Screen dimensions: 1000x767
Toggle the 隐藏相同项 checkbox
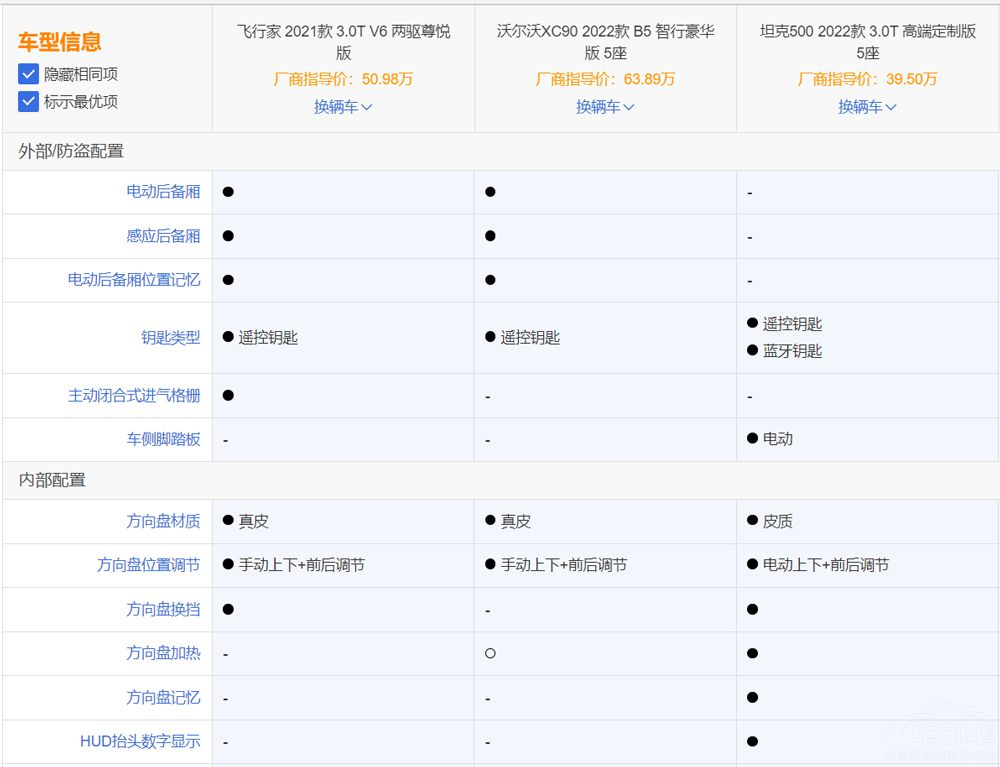[x=29, y=74]
